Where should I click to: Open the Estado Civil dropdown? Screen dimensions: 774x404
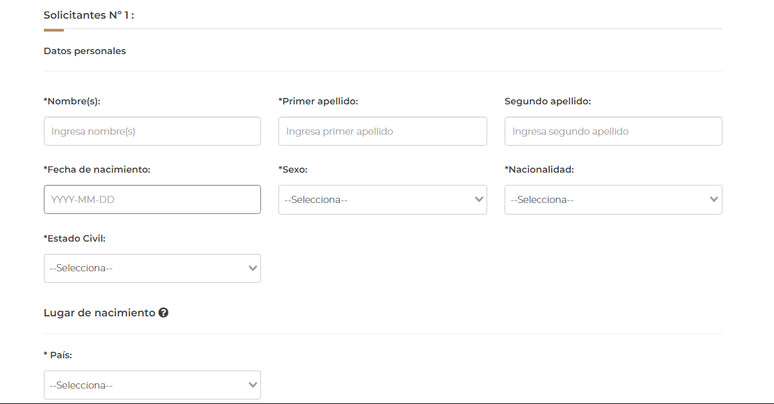pyautogui.click(x=152, y=268)
